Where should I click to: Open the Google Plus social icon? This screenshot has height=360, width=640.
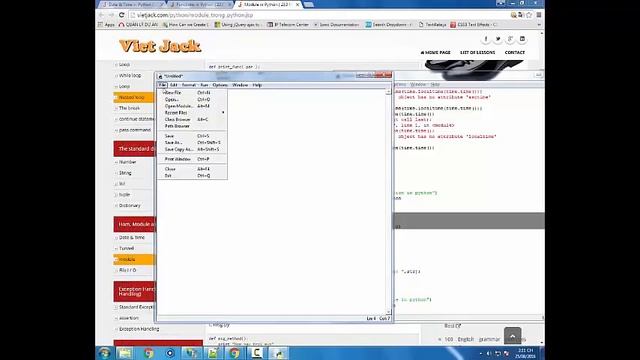pos(510,39)
